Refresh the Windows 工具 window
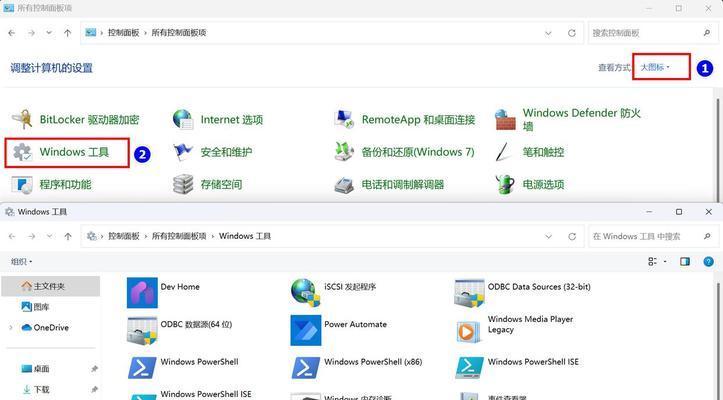Screen dimensions: 723x400 pyautogui.click(x=572, y=236)
